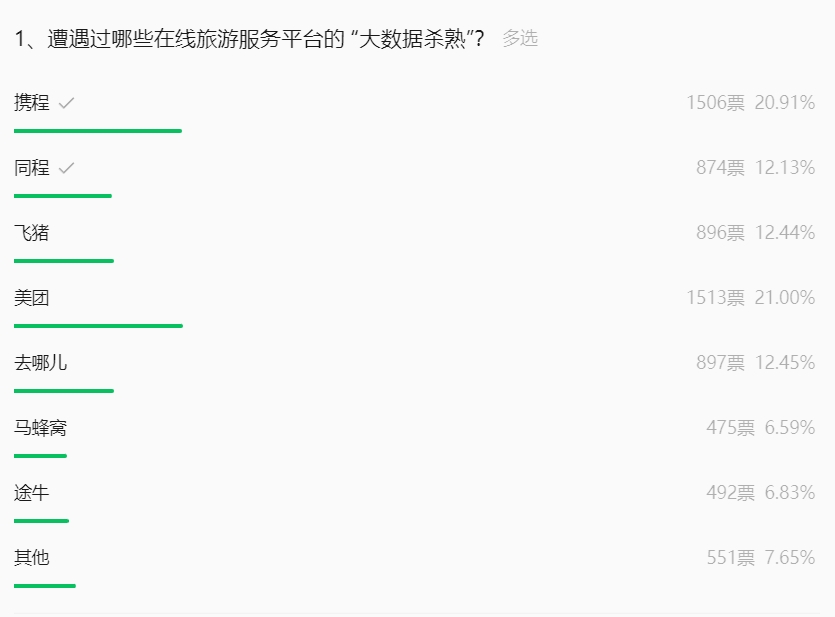Choose the 飞猪 option
835x617 pixels.
[x=32, y=233]
